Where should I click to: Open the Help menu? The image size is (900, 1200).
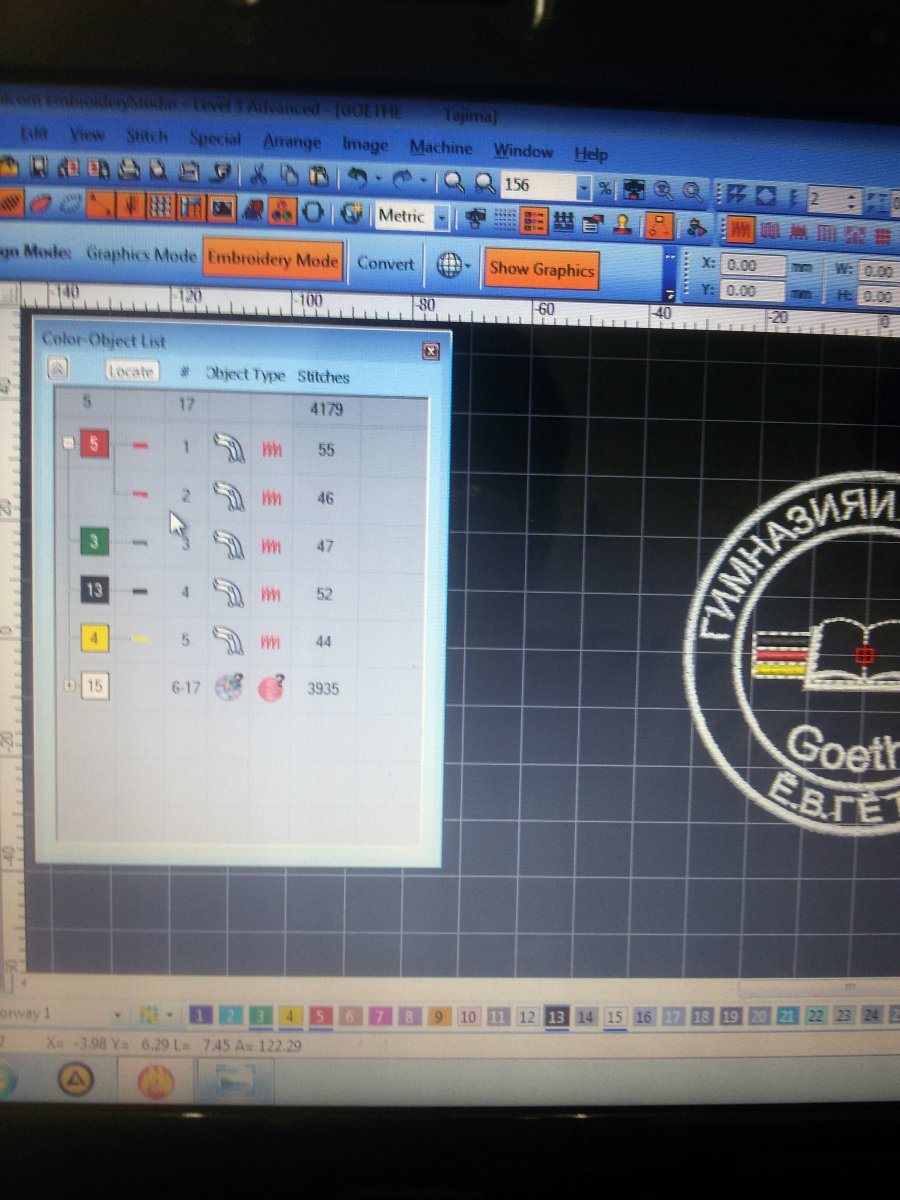pyautogui.click(x=591, y=154)
